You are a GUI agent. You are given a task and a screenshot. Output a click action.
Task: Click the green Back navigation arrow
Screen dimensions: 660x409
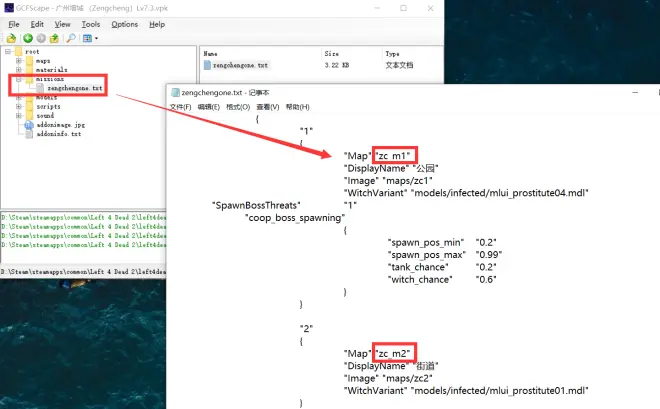pyautogui.click(x=27, y=38)
